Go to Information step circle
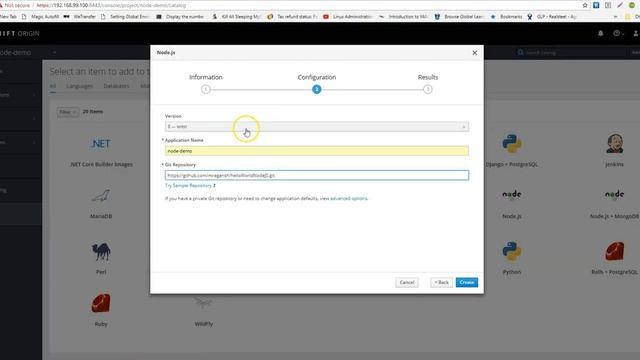The height and width of the screenshot is (360, 640). coord(206,89)
